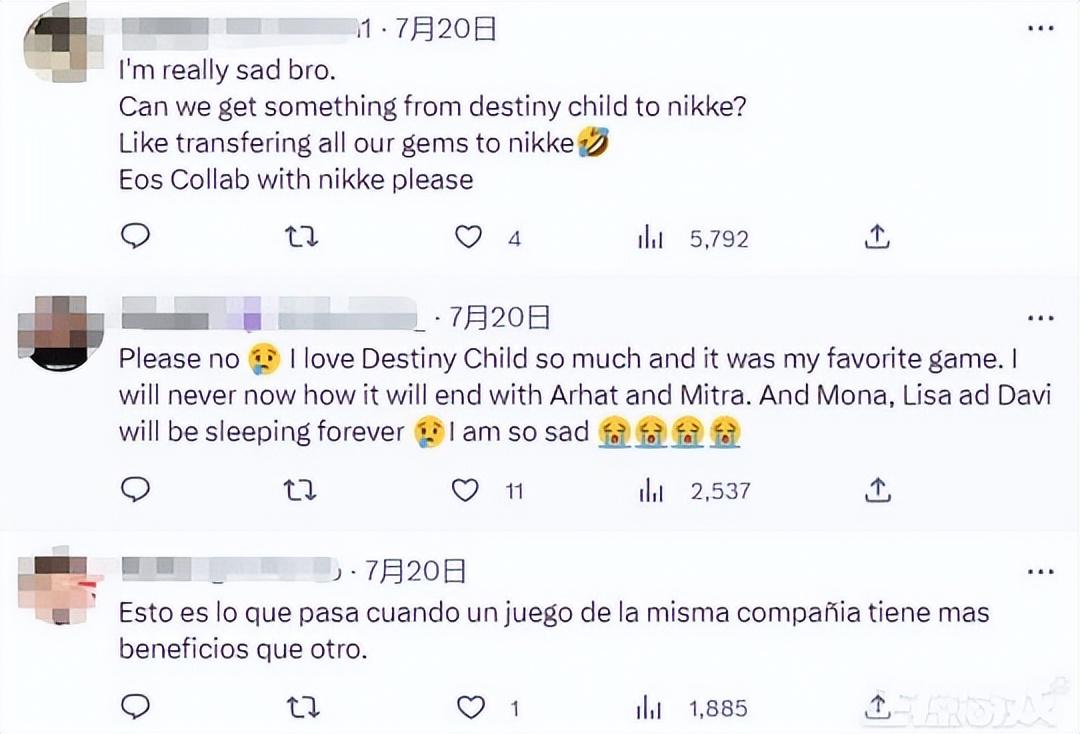The height and width of the screenshot is (734, 1080).
Task: Open more options for first tweet
Action: (x=1041, y=28)
